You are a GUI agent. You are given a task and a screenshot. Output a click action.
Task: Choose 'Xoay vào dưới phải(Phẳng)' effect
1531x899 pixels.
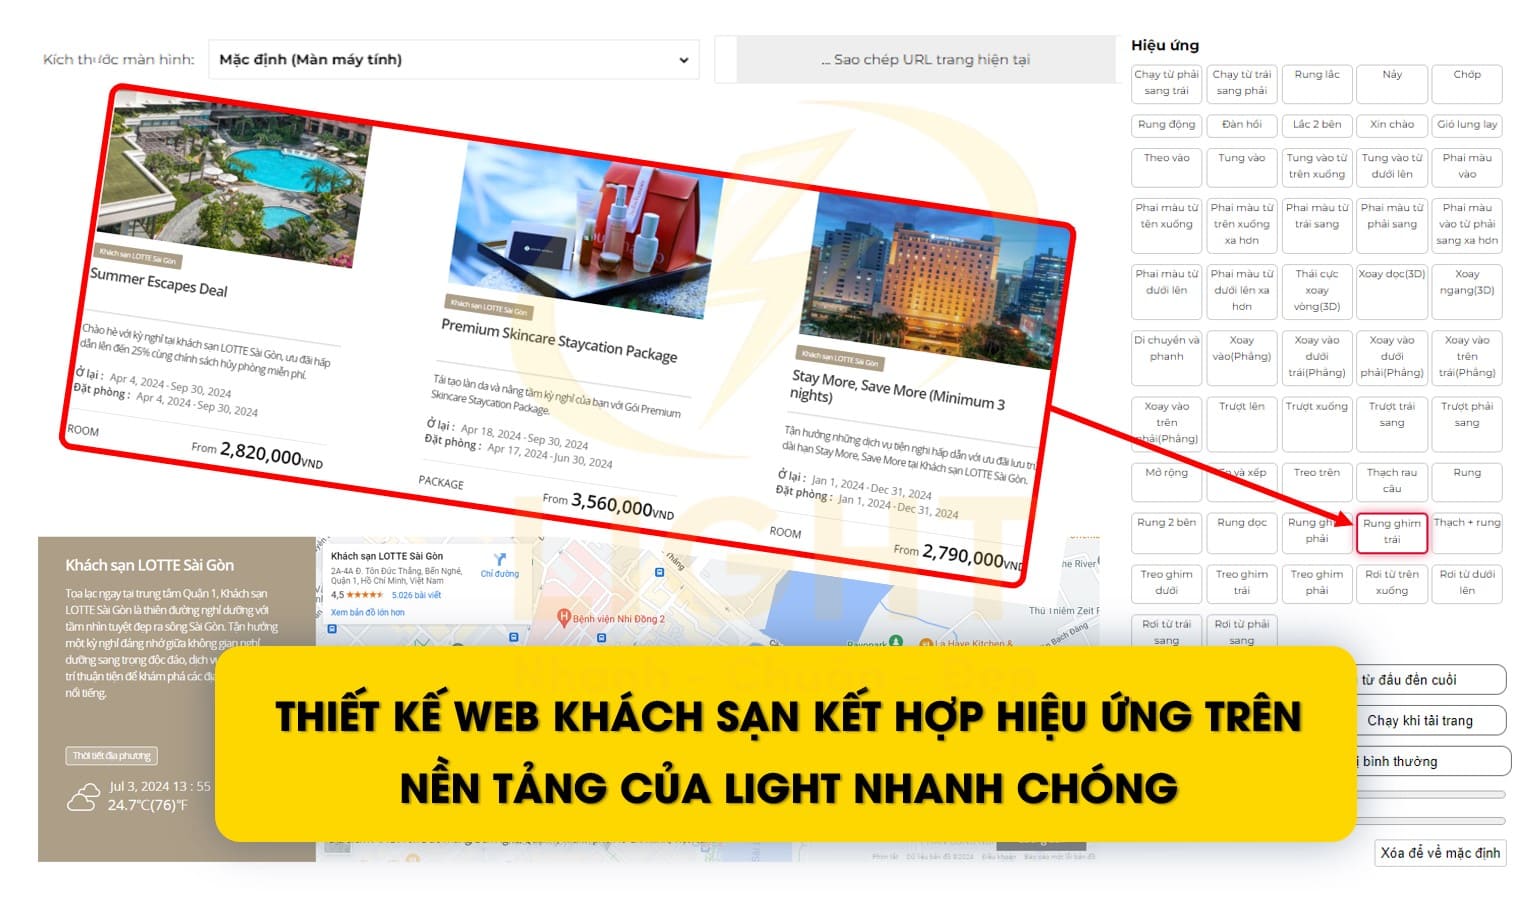1391,358
